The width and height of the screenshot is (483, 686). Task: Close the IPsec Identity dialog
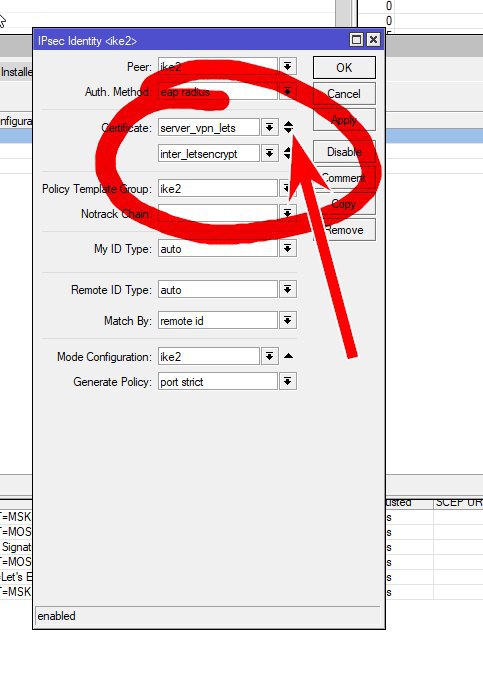[x=373, y=40]
